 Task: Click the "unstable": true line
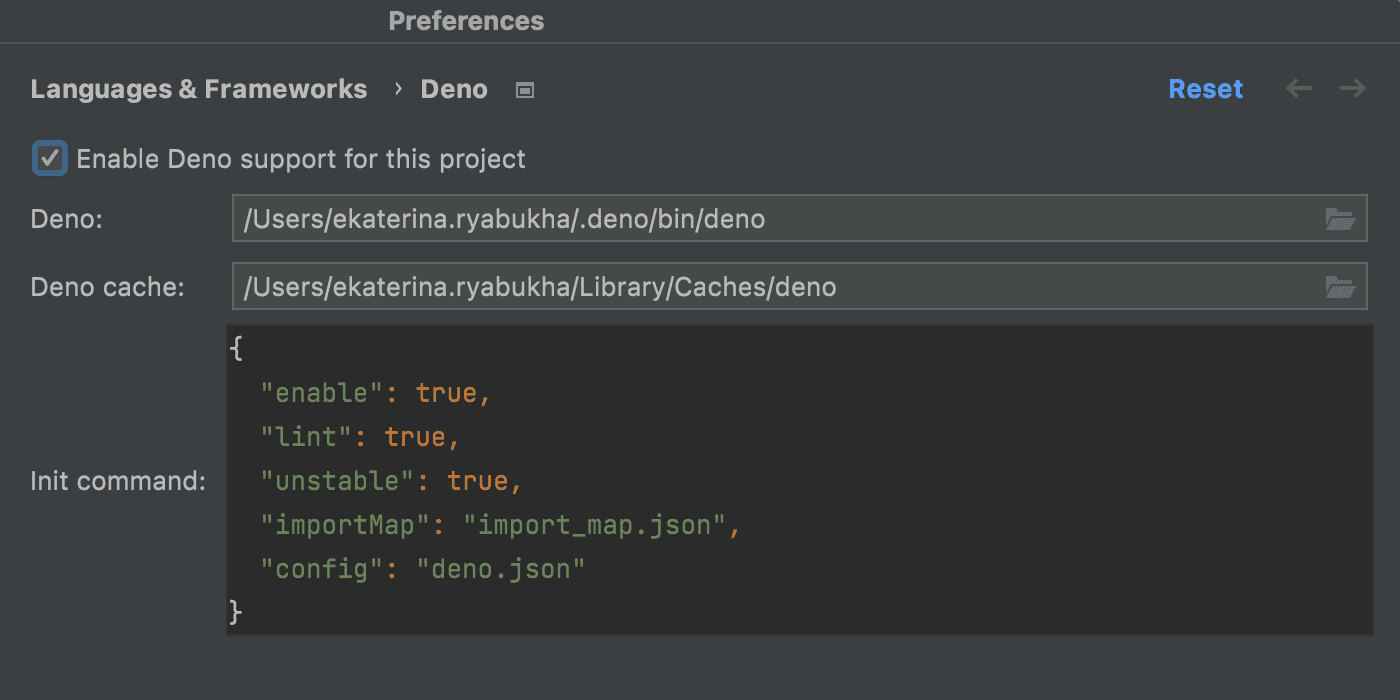tap(392, 481)
